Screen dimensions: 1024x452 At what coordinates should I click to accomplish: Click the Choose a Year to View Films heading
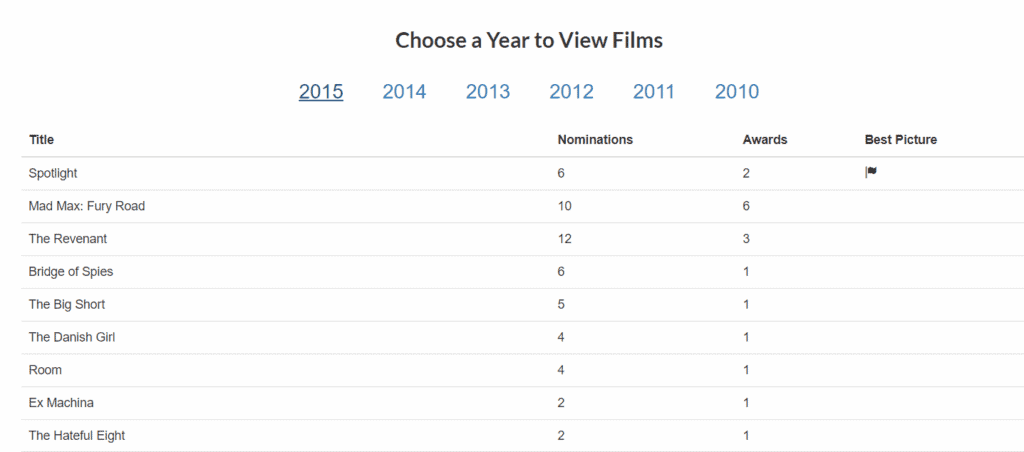click(529, 41)
